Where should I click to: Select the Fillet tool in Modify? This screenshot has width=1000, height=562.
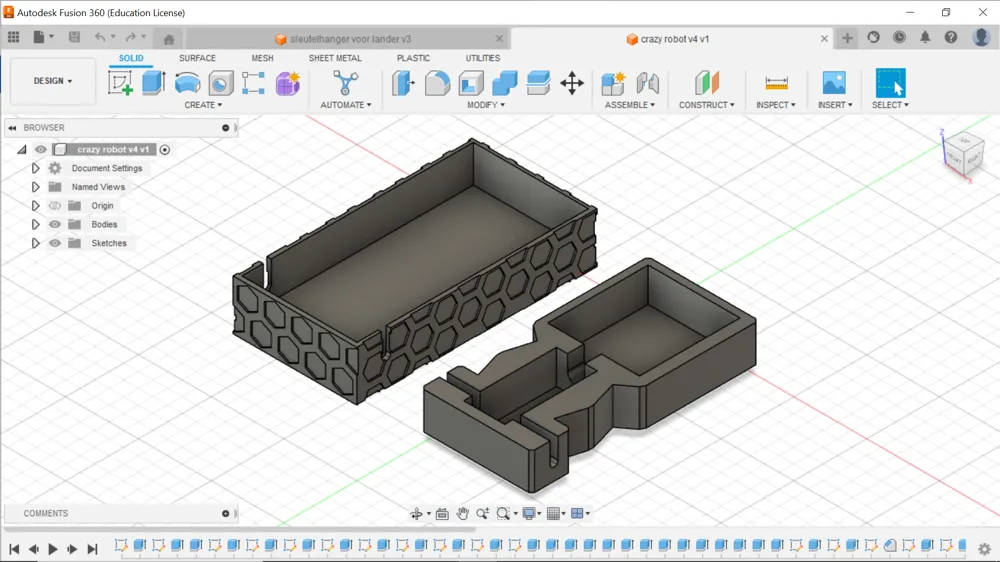(438, 83)
